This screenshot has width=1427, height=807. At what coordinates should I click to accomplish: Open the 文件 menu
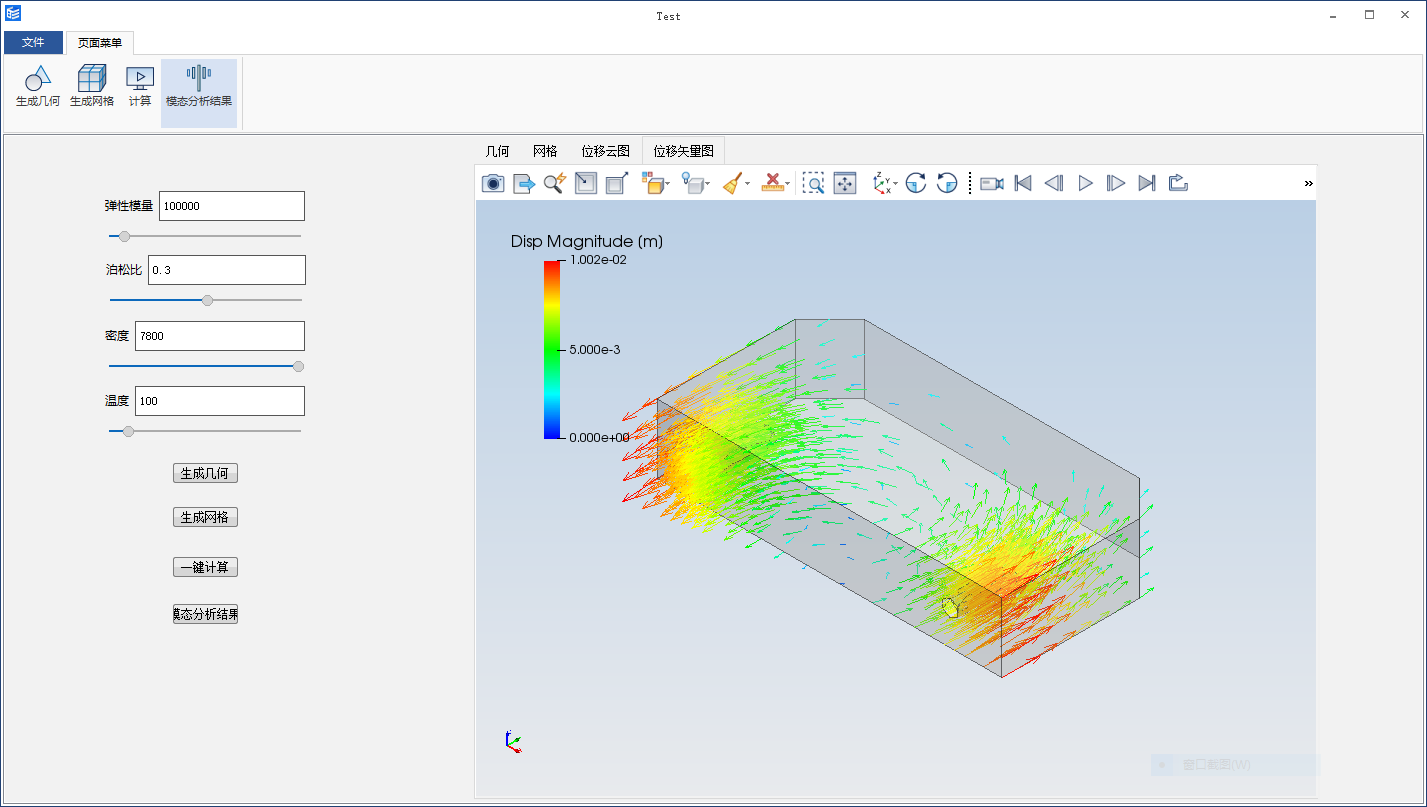pos(33,43)
